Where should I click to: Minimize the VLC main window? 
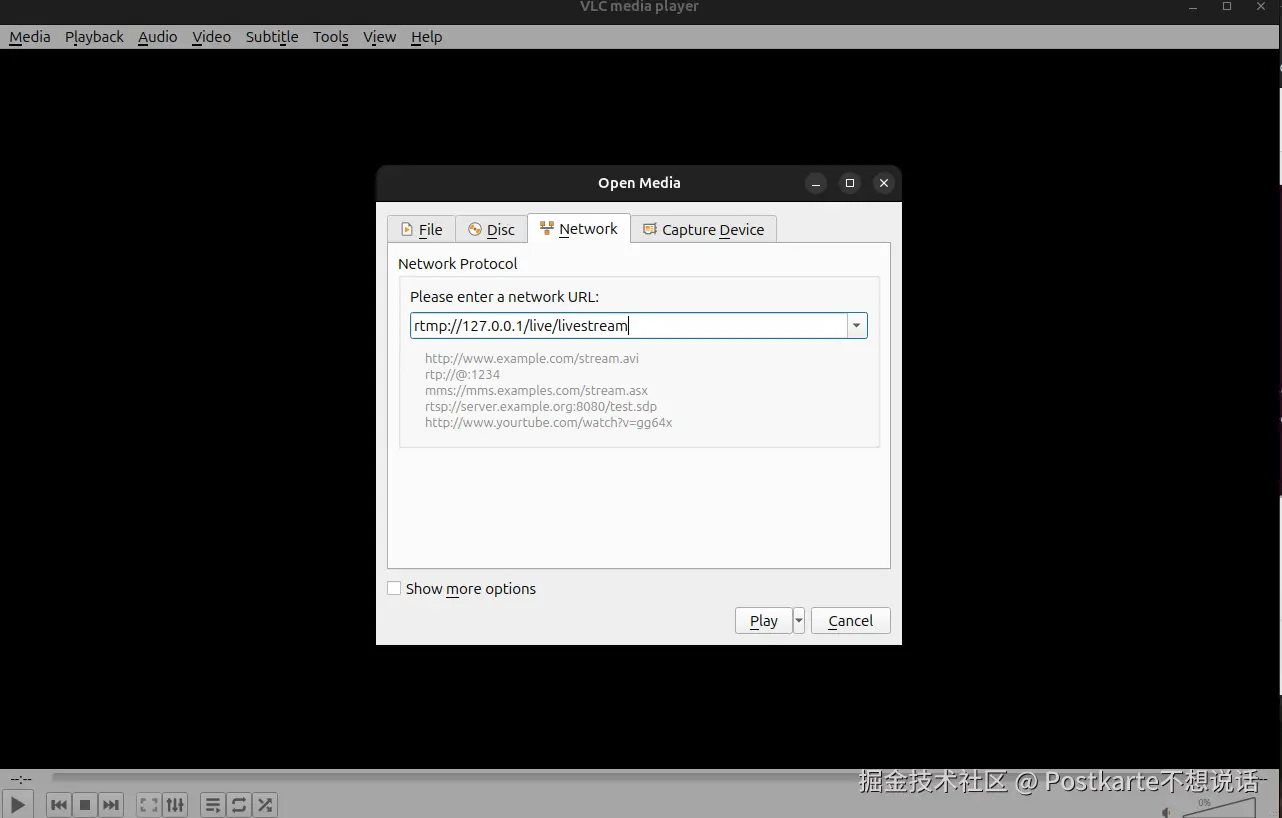[1194, 6]
